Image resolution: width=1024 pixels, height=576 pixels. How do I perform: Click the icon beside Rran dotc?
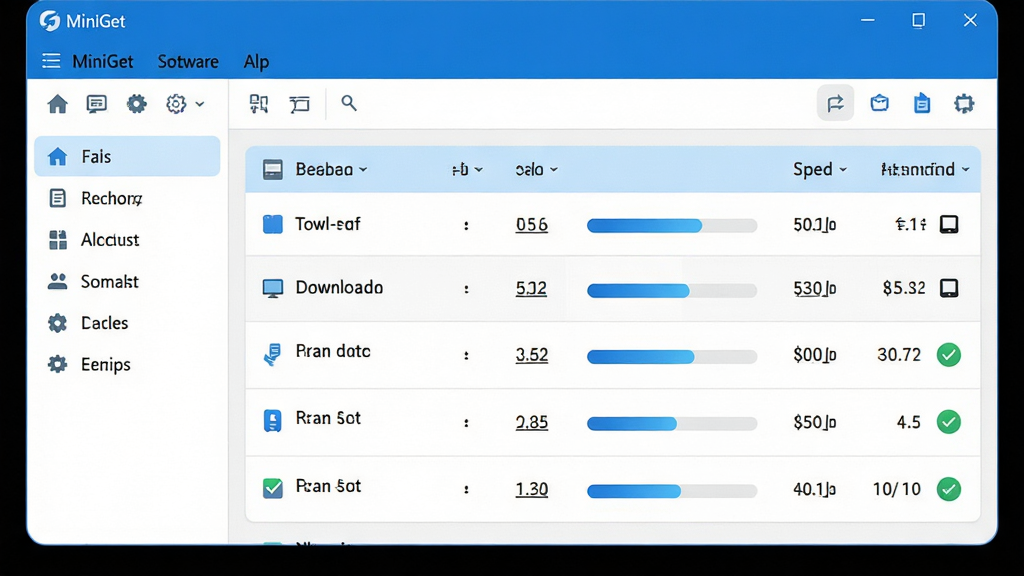pyautogui.click(x=272, y=354)
